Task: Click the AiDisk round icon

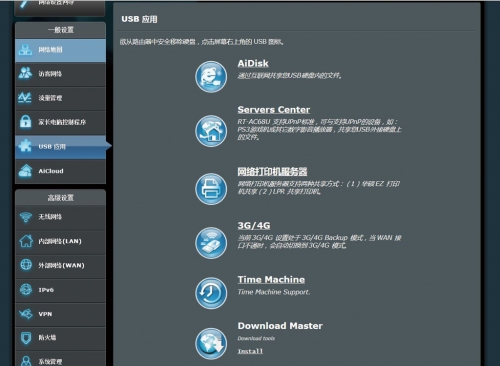Action: point(211,77)
